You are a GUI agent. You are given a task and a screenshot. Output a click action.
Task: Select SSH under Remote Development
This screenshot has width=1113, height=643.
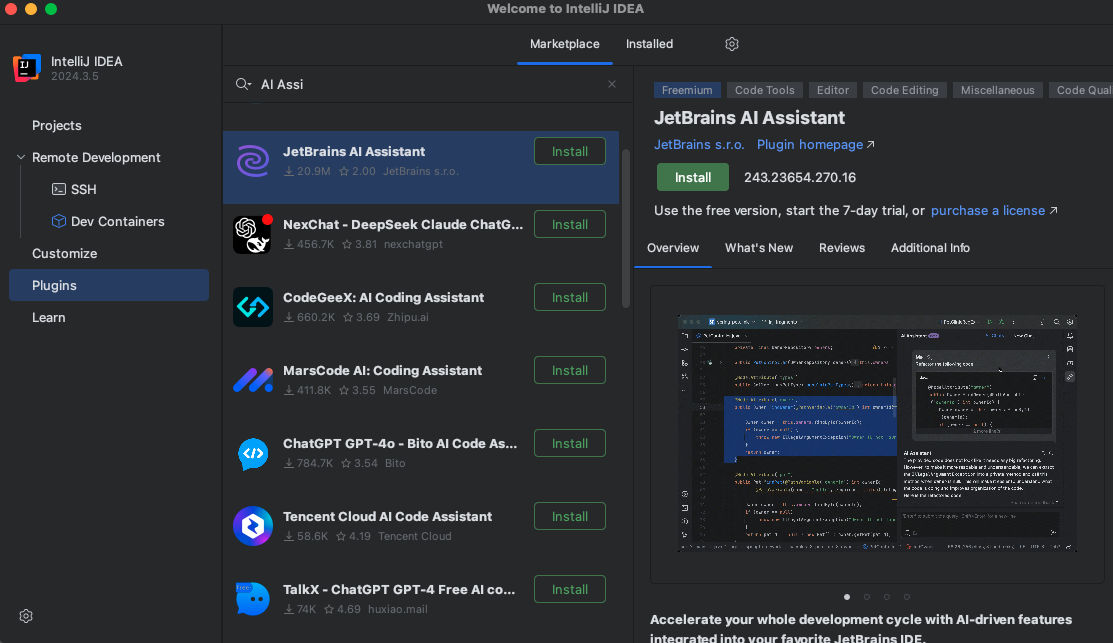point(84,189)
